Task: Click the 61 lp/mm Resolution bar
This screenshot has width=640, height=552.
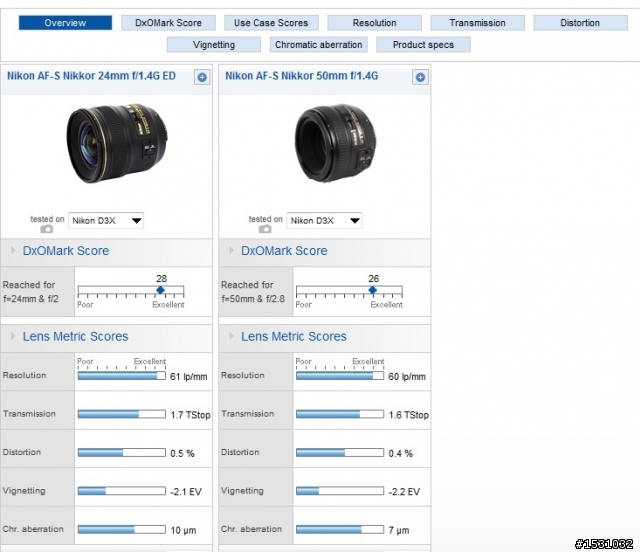Action: [x=122, y=376]
